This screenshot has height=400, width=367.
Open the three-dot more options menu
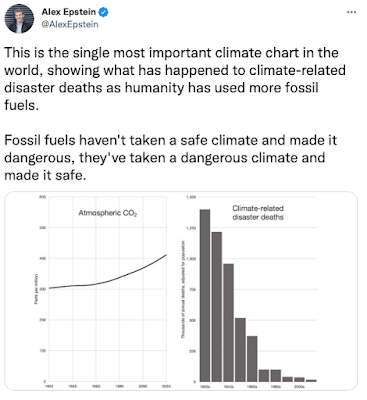pos(352,12)
